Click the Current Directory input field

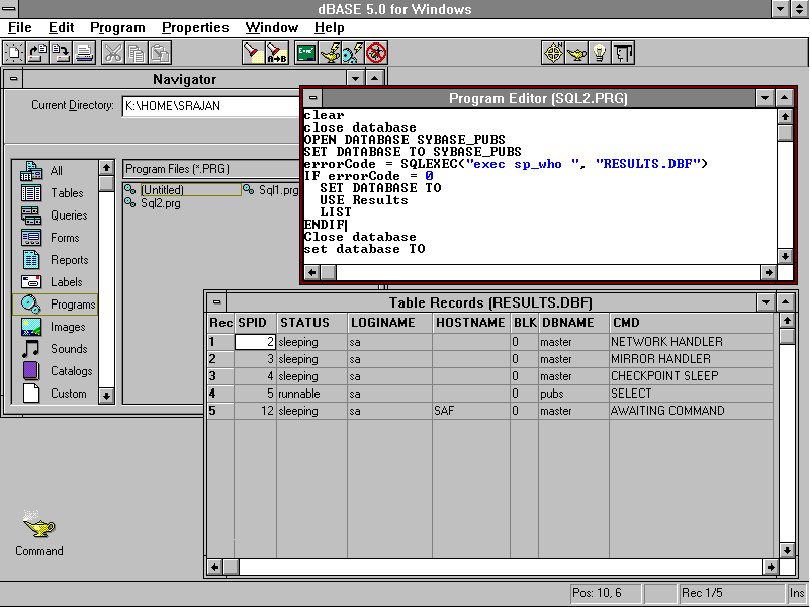click(x=210, y=106)
